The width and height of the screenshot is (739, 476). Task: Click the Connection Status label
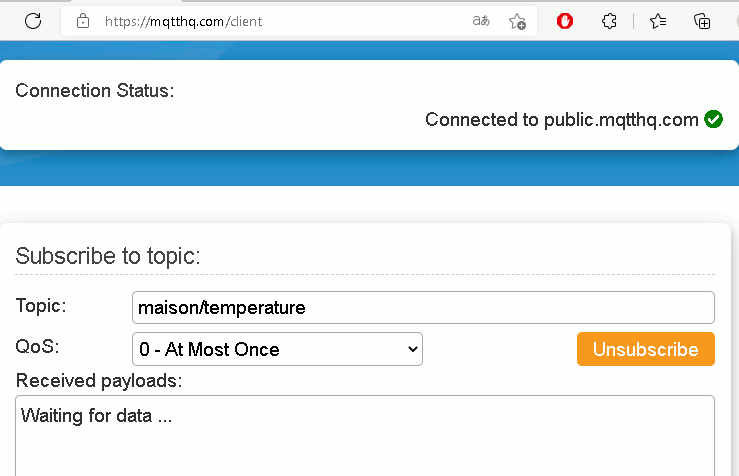95,90
